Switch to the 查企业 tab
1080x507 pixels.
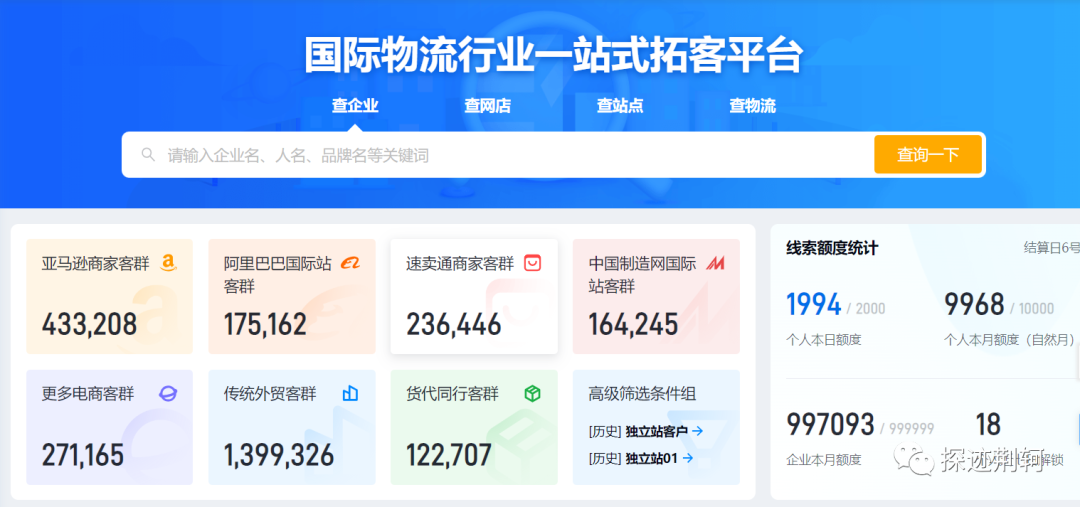coord(355,105)
